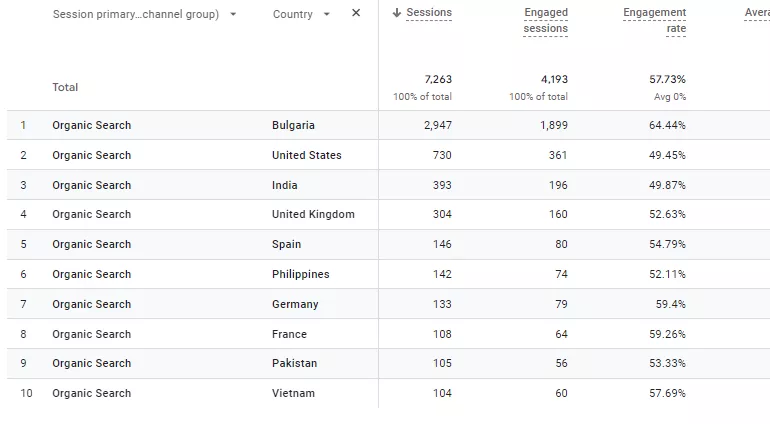Click the Pakistan country cell
Screen dimensions: 770x424
pyautogui.click(x=295, y=363)
